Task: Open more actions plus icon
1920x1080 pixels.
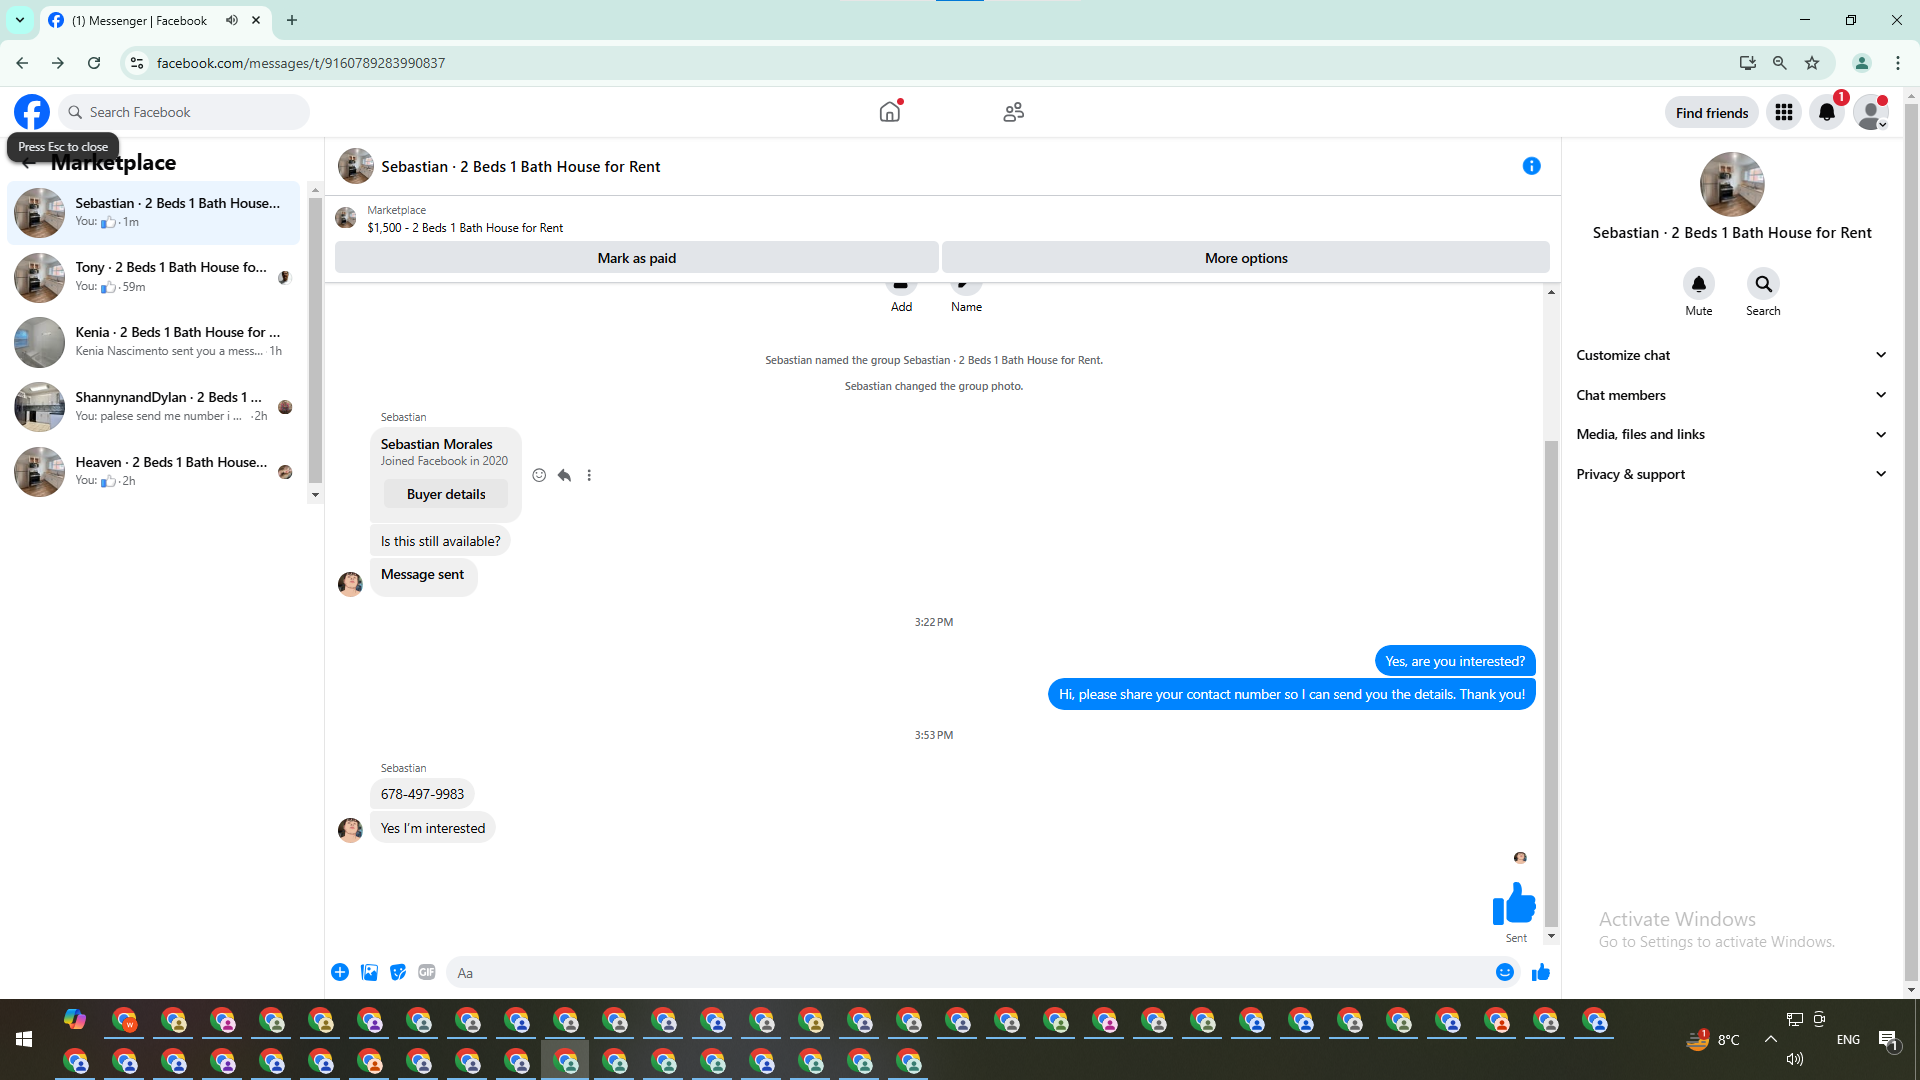Action: click(x=340, y=972)
